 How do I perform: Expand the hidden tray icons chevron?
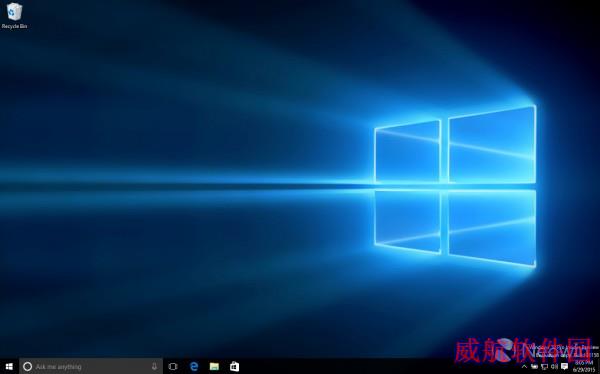coord(525,367)
